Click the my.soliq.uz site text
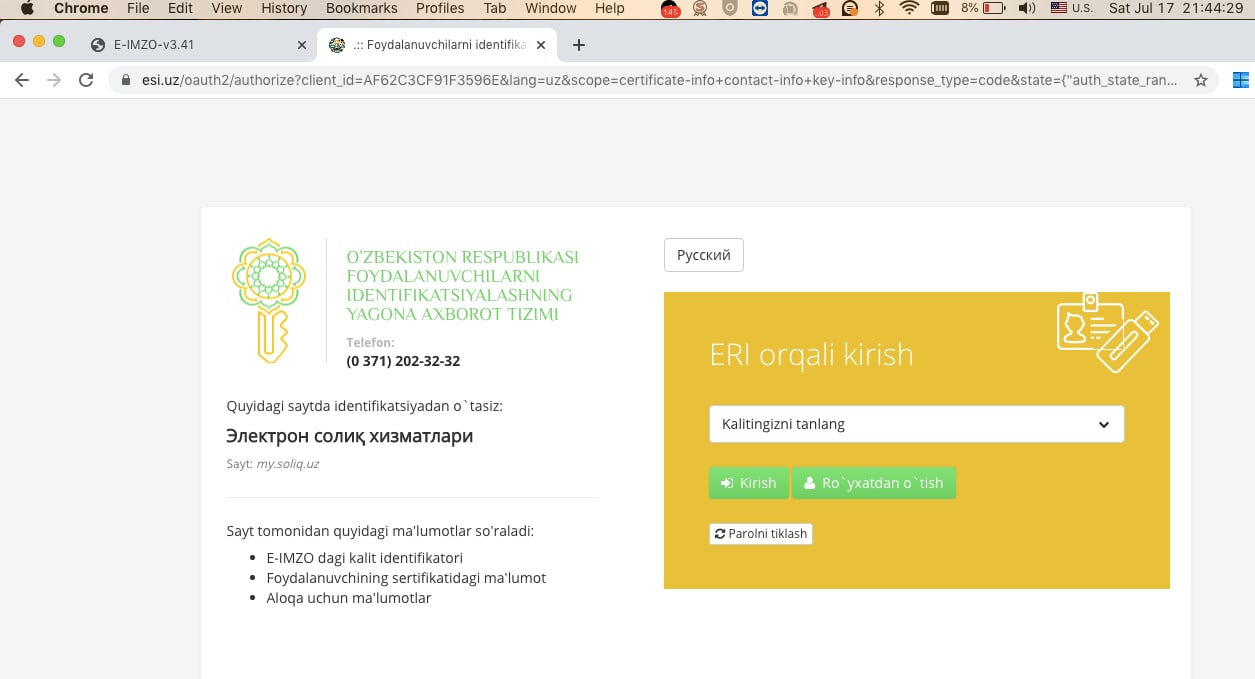1255x679 pixels. (288, 464)
